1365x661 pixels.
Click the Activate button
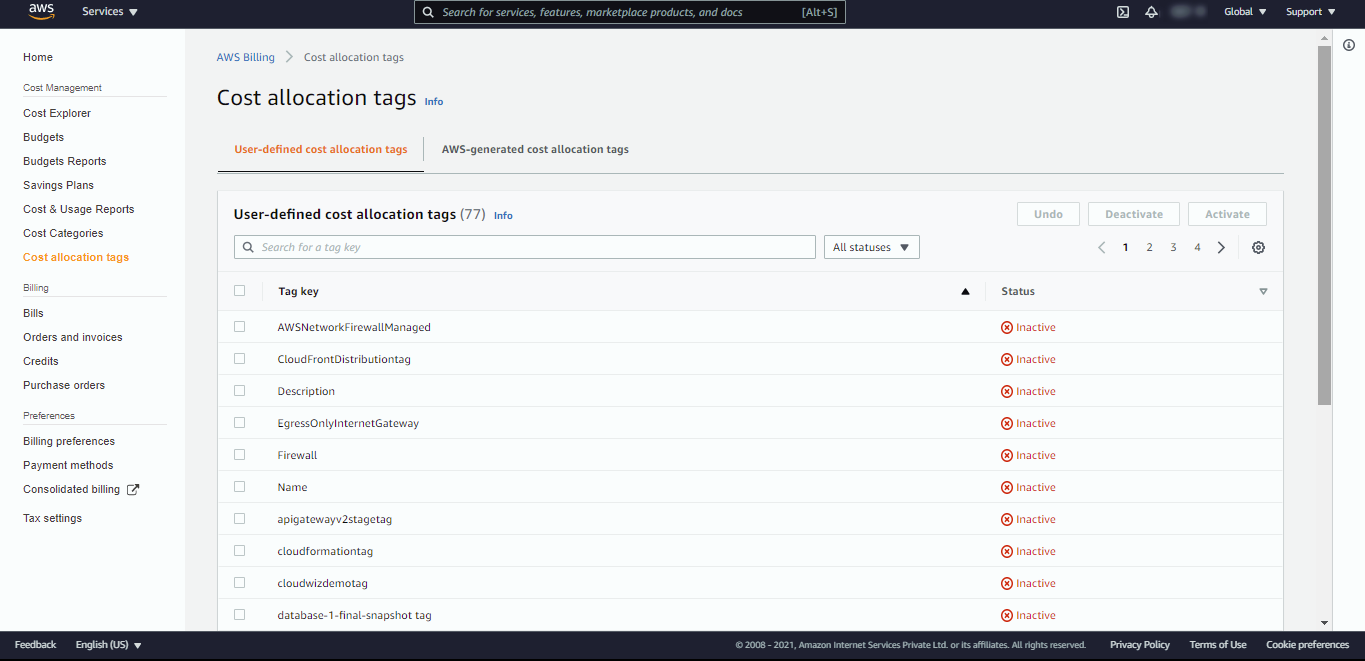point(1227,214)
